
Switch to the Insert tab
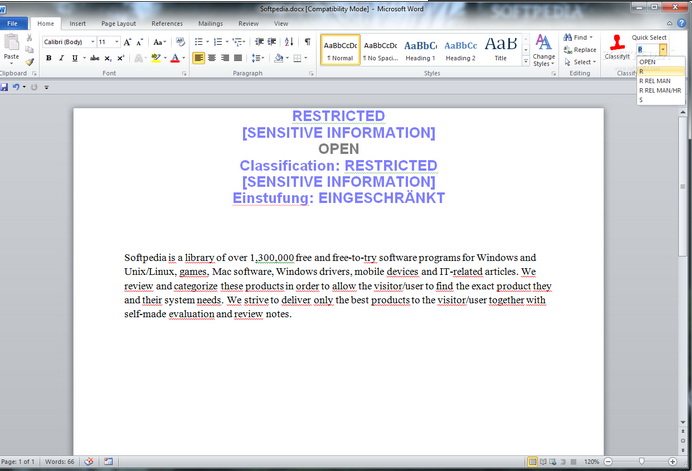(x=77, y=23)
